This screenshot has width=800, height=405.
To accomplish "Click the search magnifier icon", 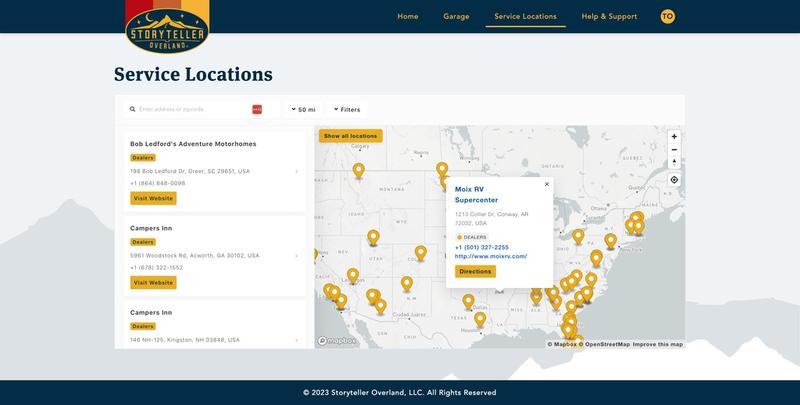I will coord(133,109).
